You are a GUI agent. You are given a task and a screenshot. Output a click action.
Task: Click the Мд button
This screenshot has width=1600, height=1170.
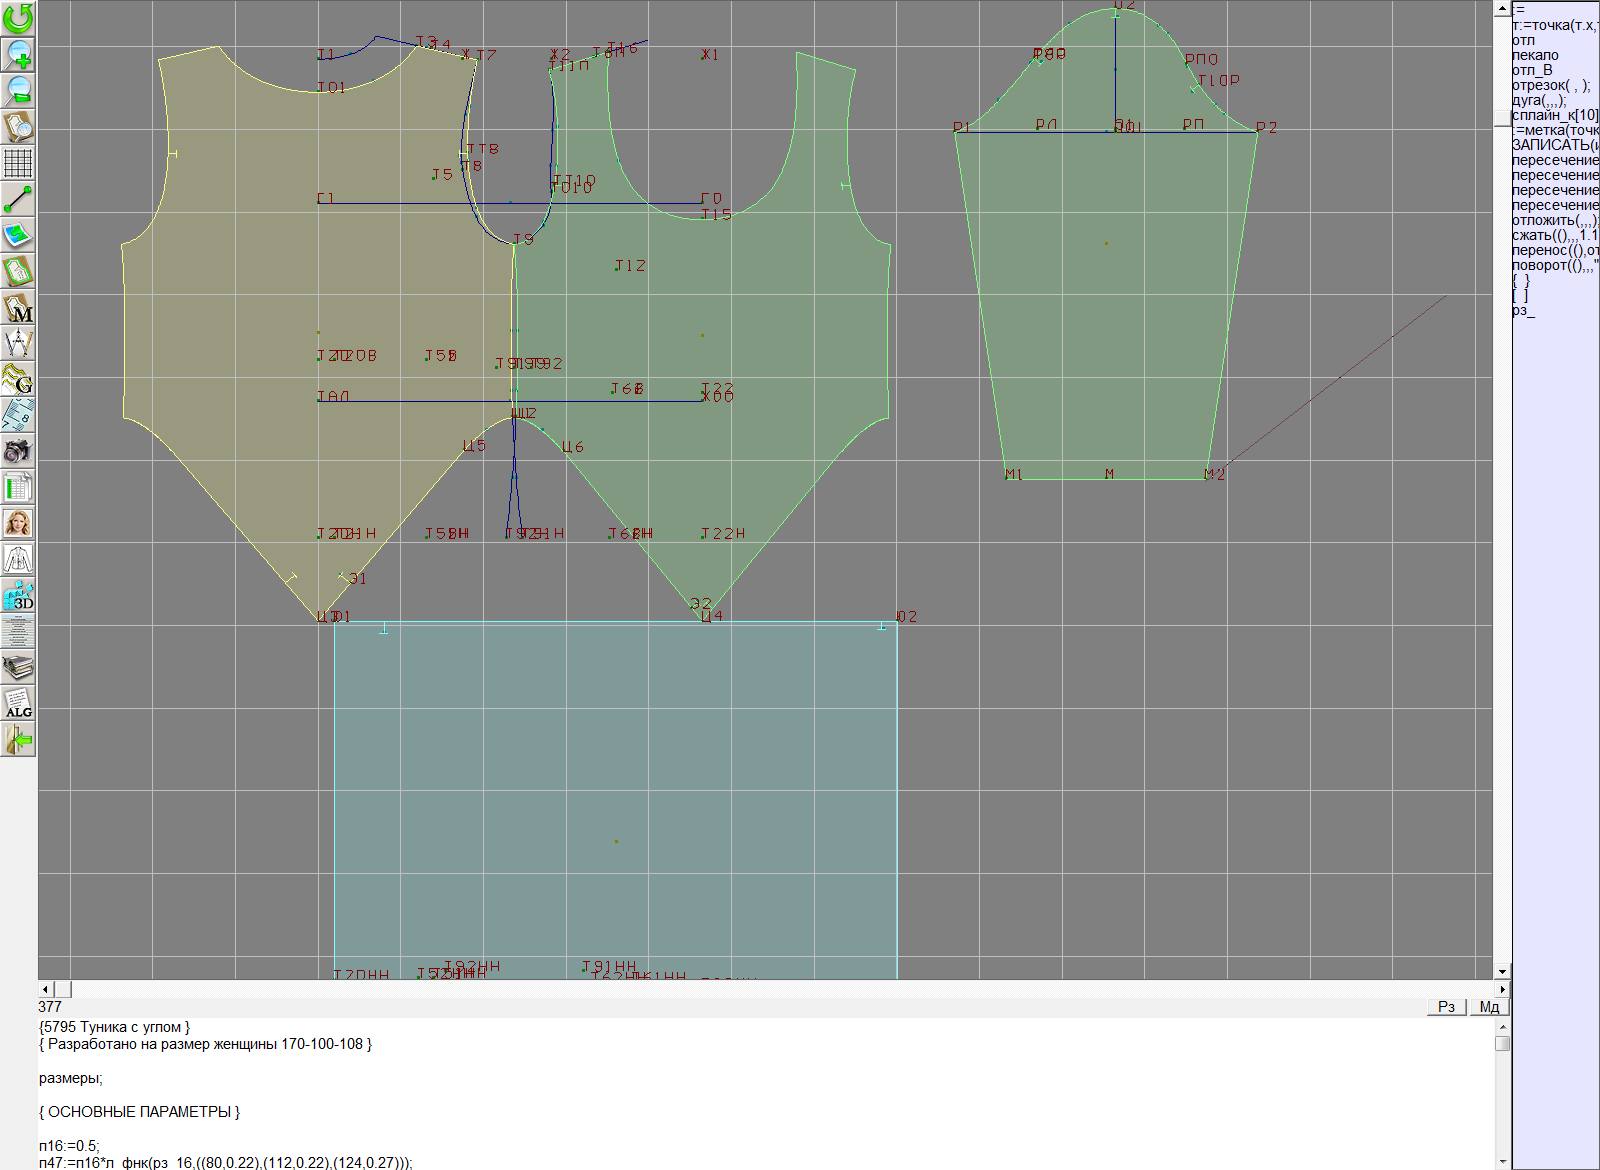coord(1489,1007)
